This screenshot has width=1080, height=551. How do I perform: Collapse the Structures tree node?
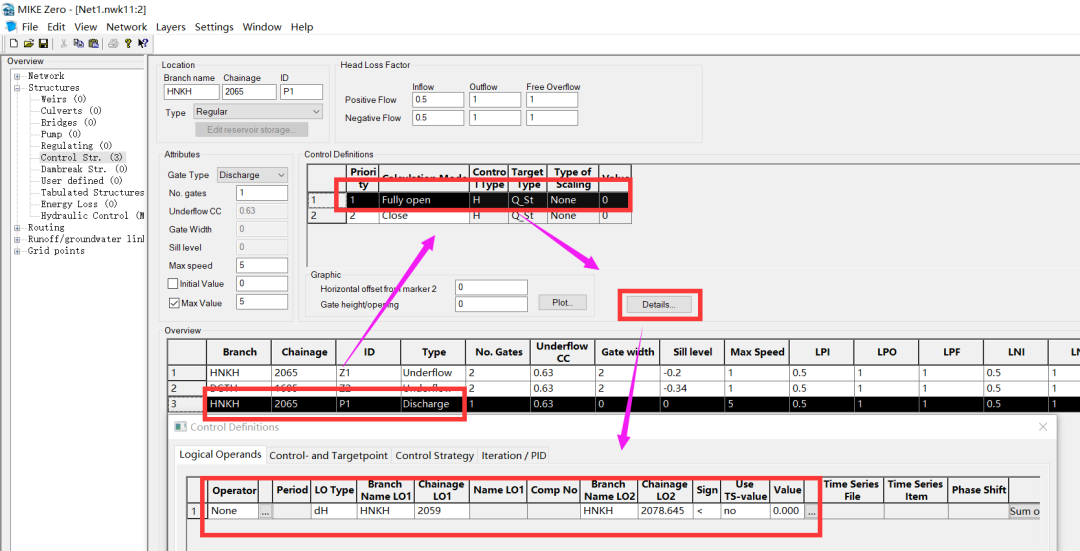point(17,88)
